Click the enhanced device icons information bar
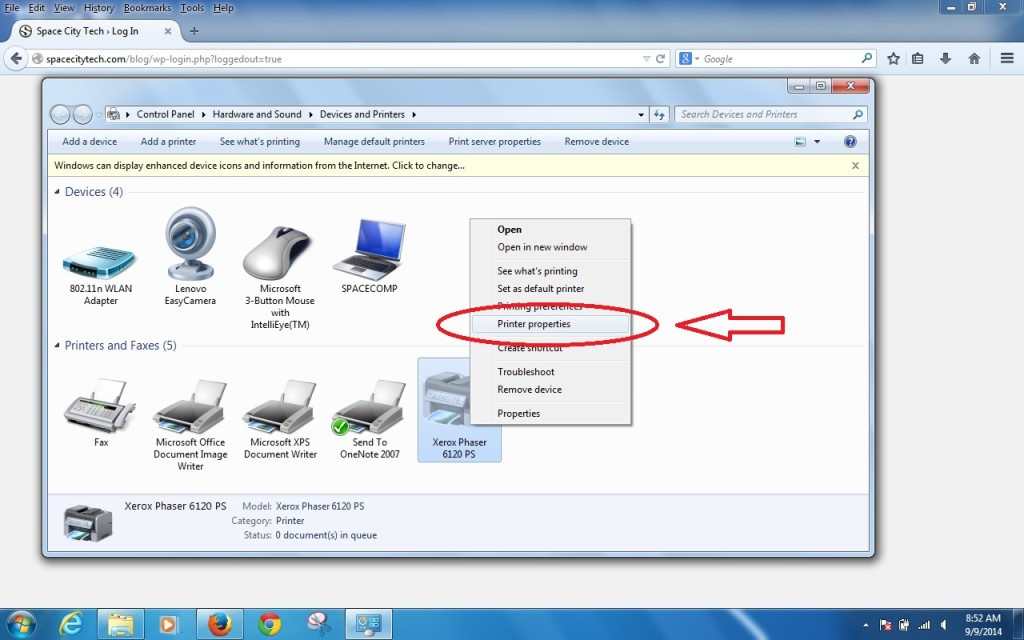Screen dimensions: 1024x640 458,166
